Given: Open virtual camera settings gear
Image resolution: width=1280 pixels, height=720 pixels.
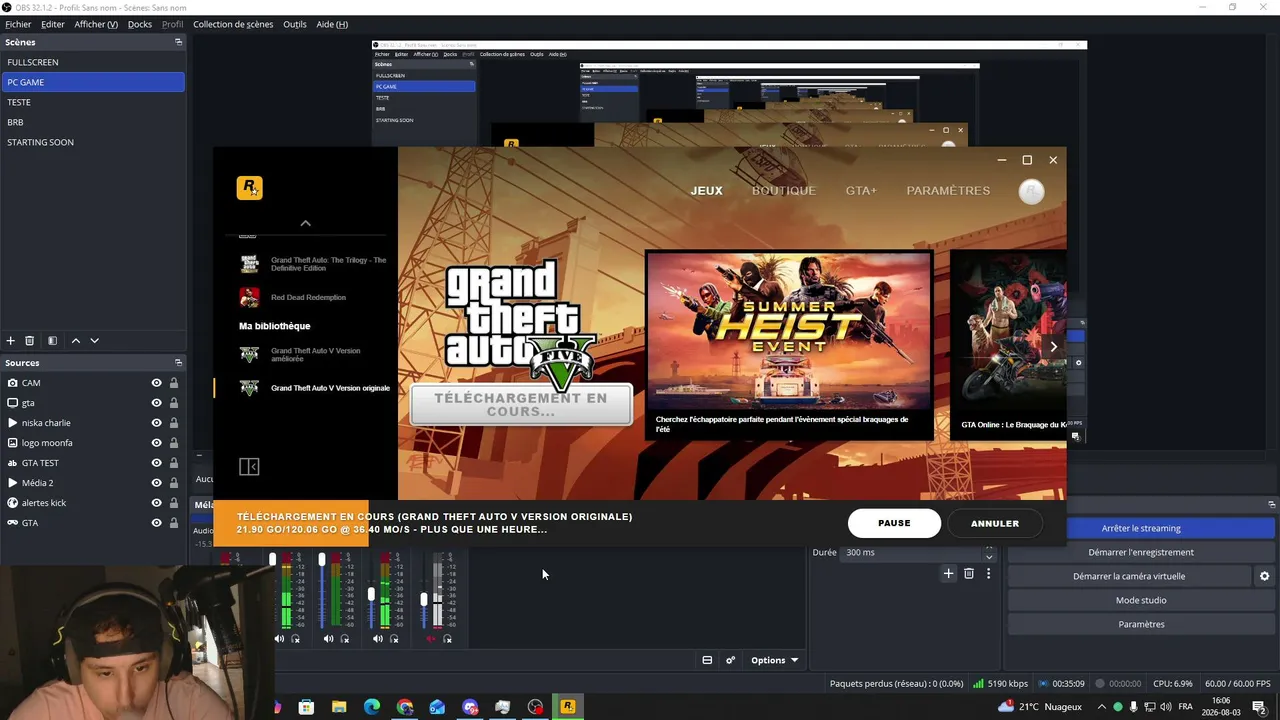Looking at the screenshot, I should [1264, 576].
